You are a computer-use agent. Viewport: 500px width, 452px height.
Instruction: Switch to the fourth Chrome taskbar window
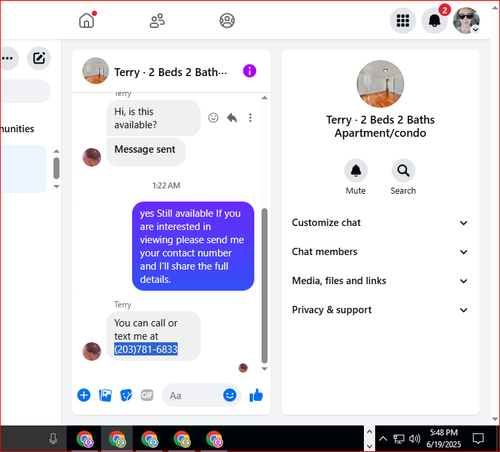point(182,439)
